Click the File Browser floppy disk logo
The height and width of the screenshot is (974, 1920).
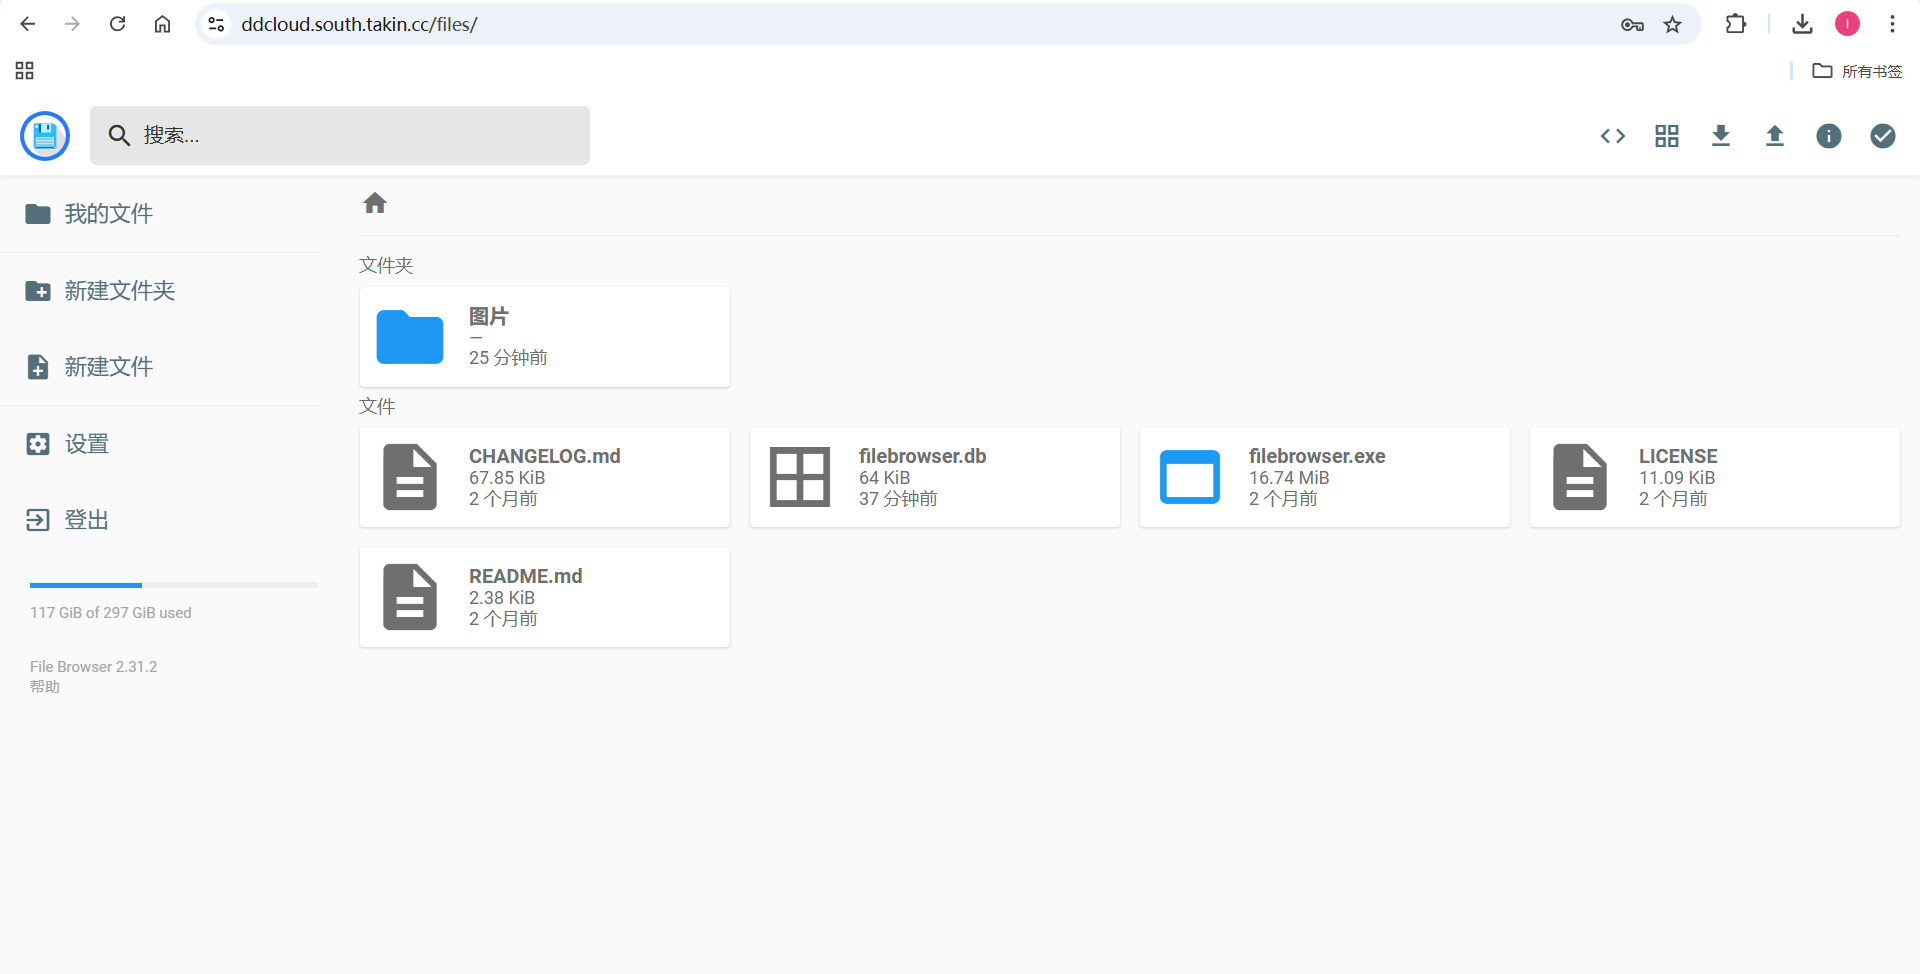tap(44, 135)
